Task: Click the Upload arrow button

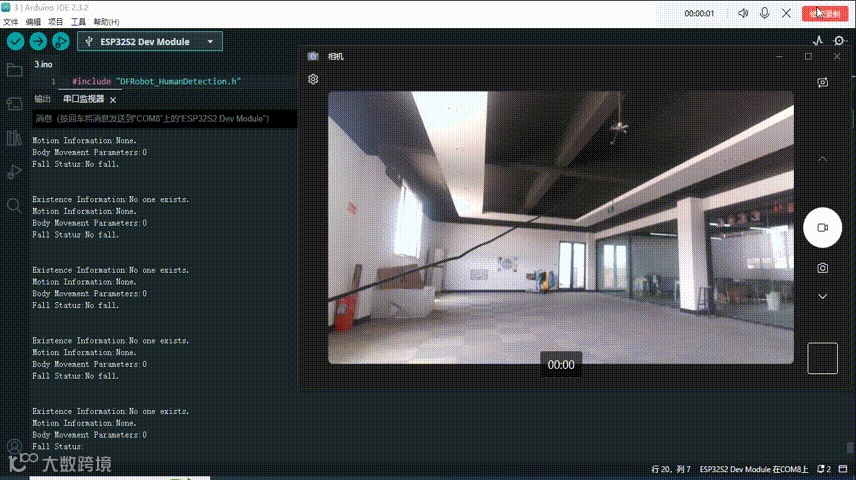Action: click(38, 42)
